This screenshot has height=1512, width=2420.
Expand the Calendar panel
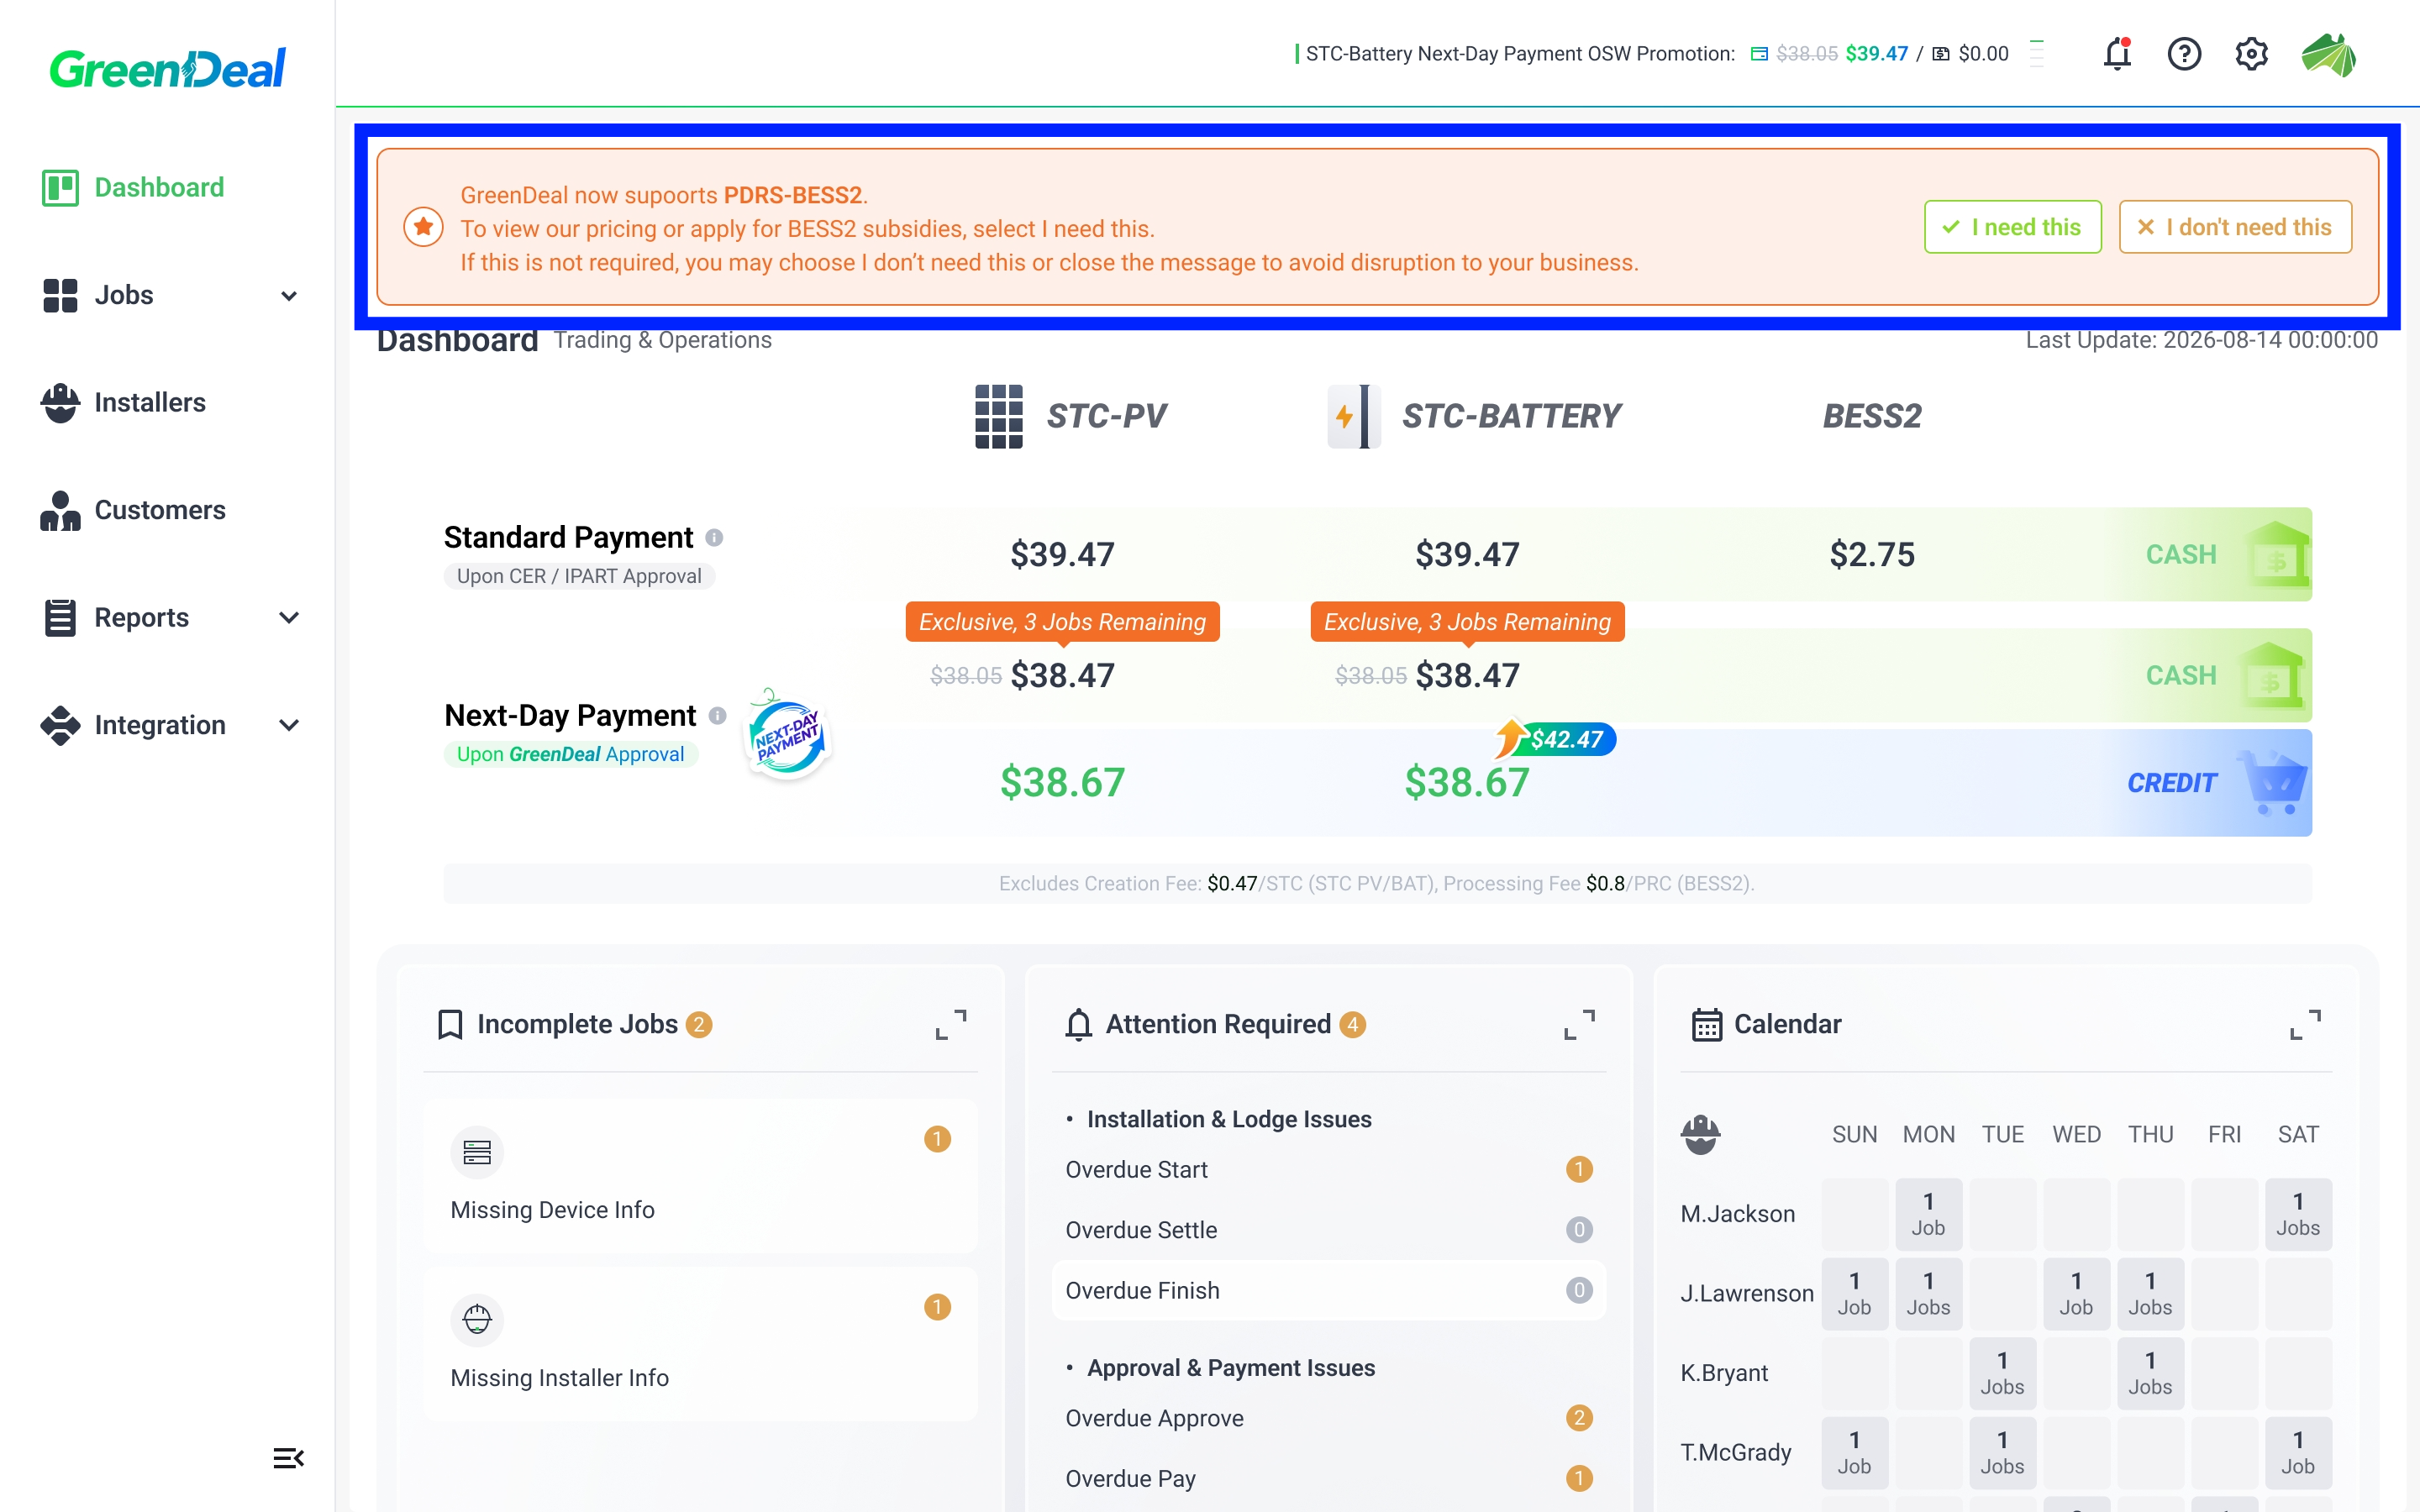[2305, 1024]
